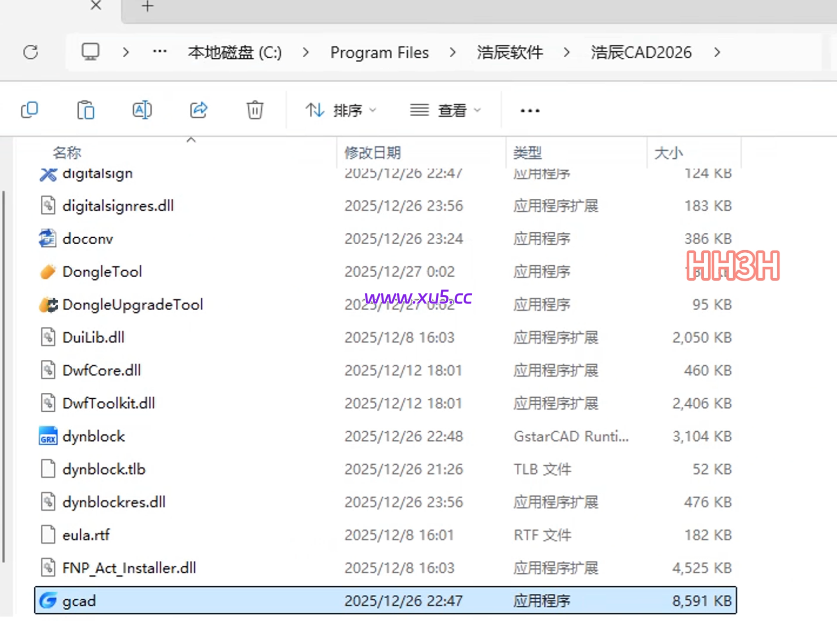Screen dimensions: 837x621
Task: Click the gcad application icon
Action: (x=48, y=600)
